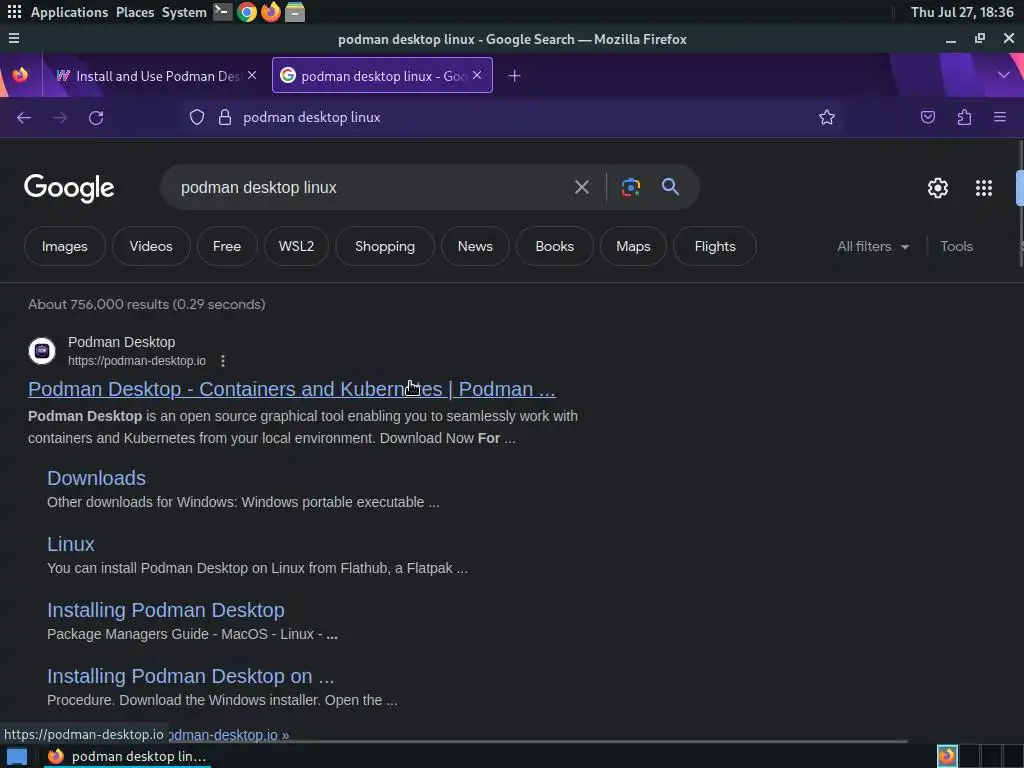Image resolution: width=1024 pixels, height=768 pixels.
Task: Open the System menu
Action: [184, 12]
